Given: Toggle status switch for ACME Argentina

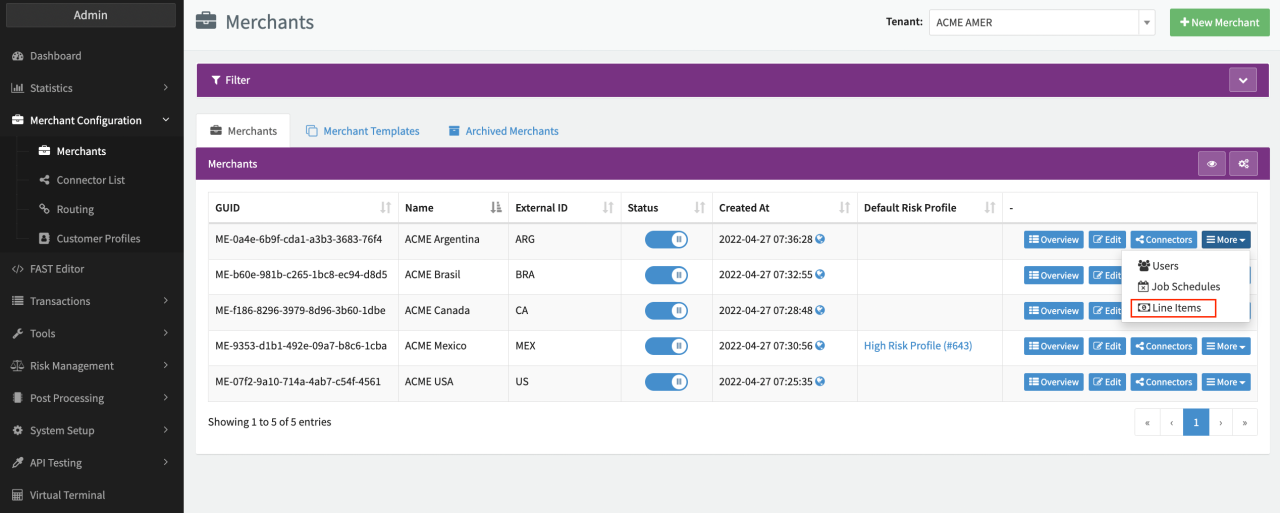Looking at the screenshot, I should pos(666,239).
